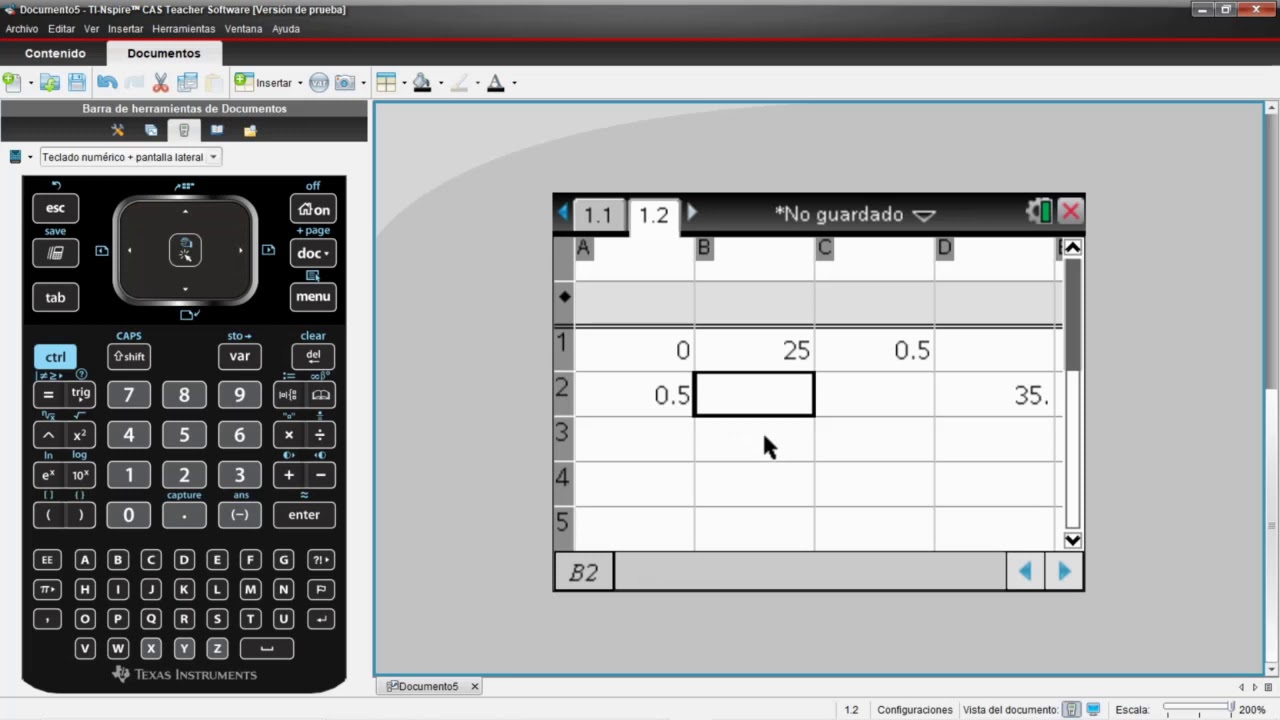Switch to computer document view
This screenshot has height=720, width=1280.
[1093, 710]
